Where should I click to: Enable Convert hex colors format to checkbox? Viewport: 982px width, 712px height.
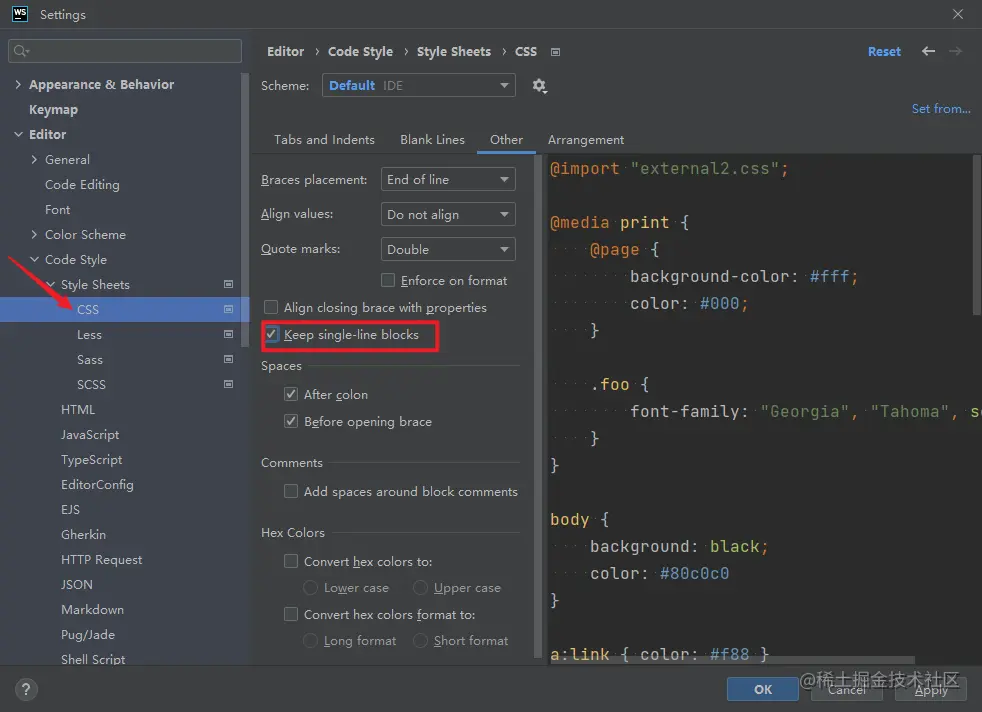point(291,614)
